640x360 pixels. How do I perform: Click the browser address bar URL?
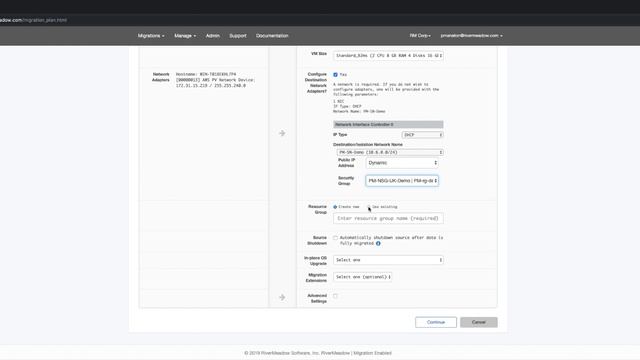(33, 20)
